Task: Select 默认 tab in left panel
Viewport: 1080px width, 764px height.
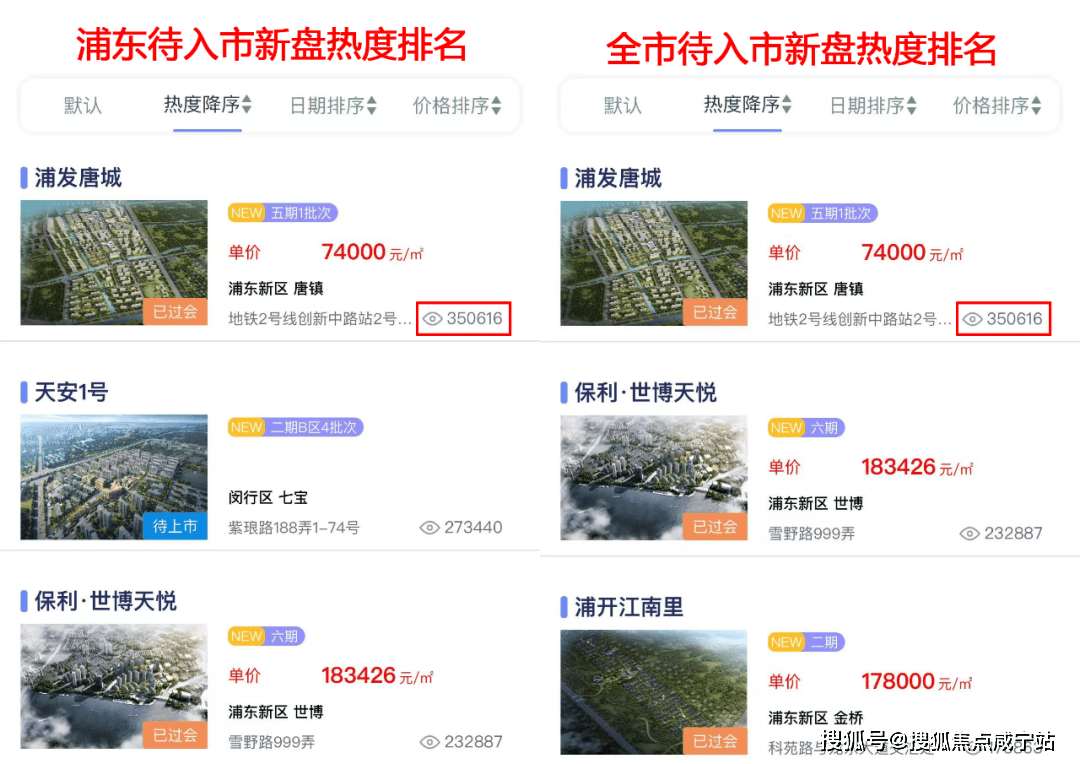Action: 83,105
